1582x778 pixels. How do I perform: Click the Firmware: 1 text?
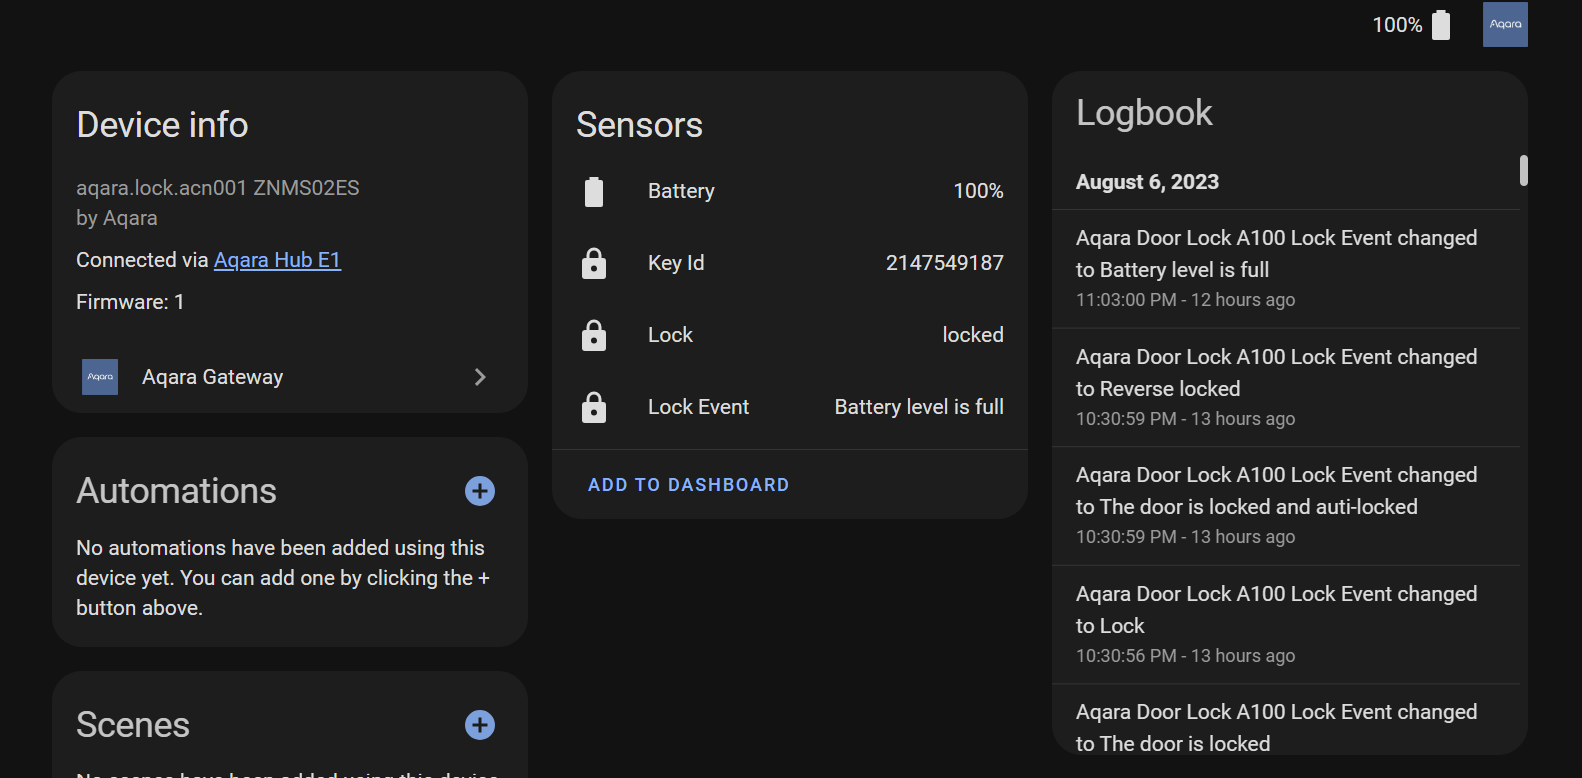pyautogui.click(x=130, y=302)
